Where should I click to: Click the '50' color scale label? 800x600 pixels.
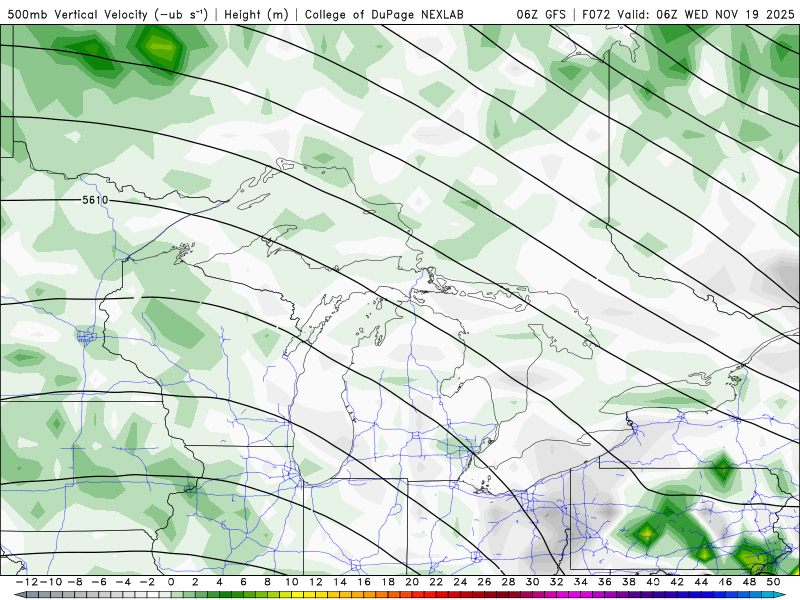pyautogui.click(x=773, y=582)
